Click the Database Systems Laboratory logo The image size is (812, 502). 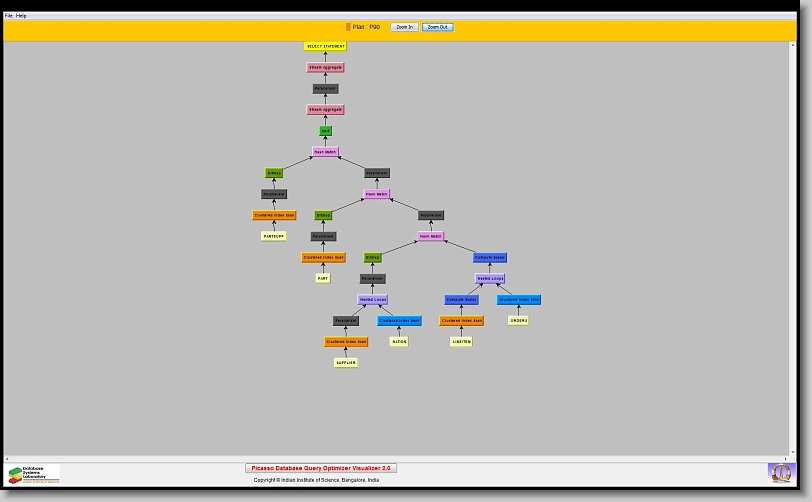pyautogui.click(x=34, y=474)
